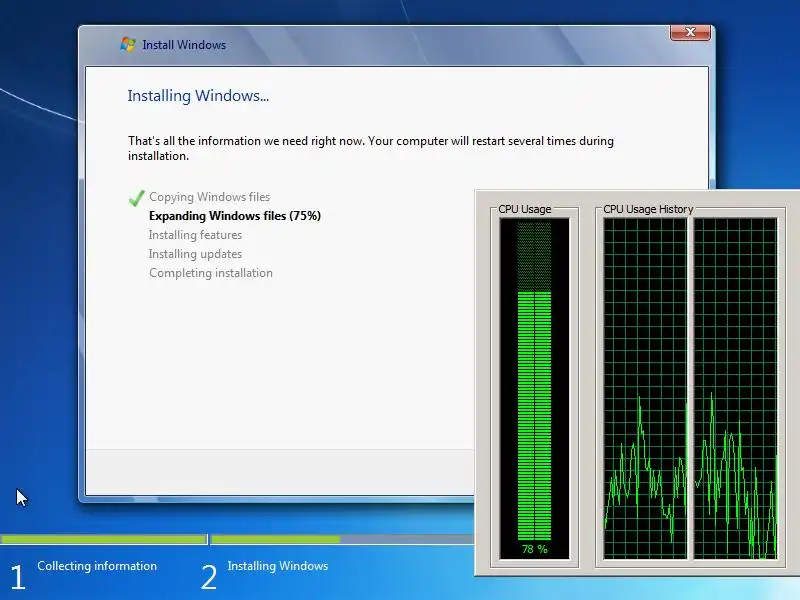
Task: Click the step number 1 at bottom
Action: tap(17, 578)
